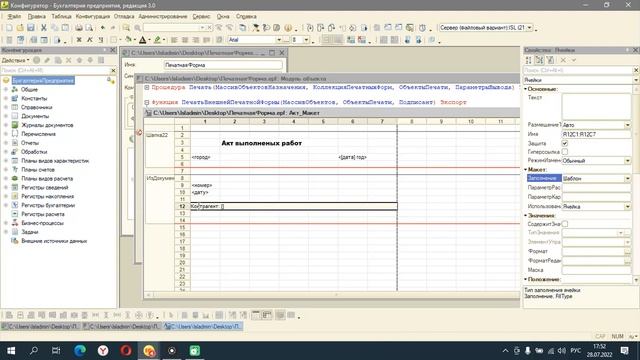Image resolution: width=640 pixels, height=360 pixels.
Task: Open the Сервис menu
Action: click(x=201, y=16)
